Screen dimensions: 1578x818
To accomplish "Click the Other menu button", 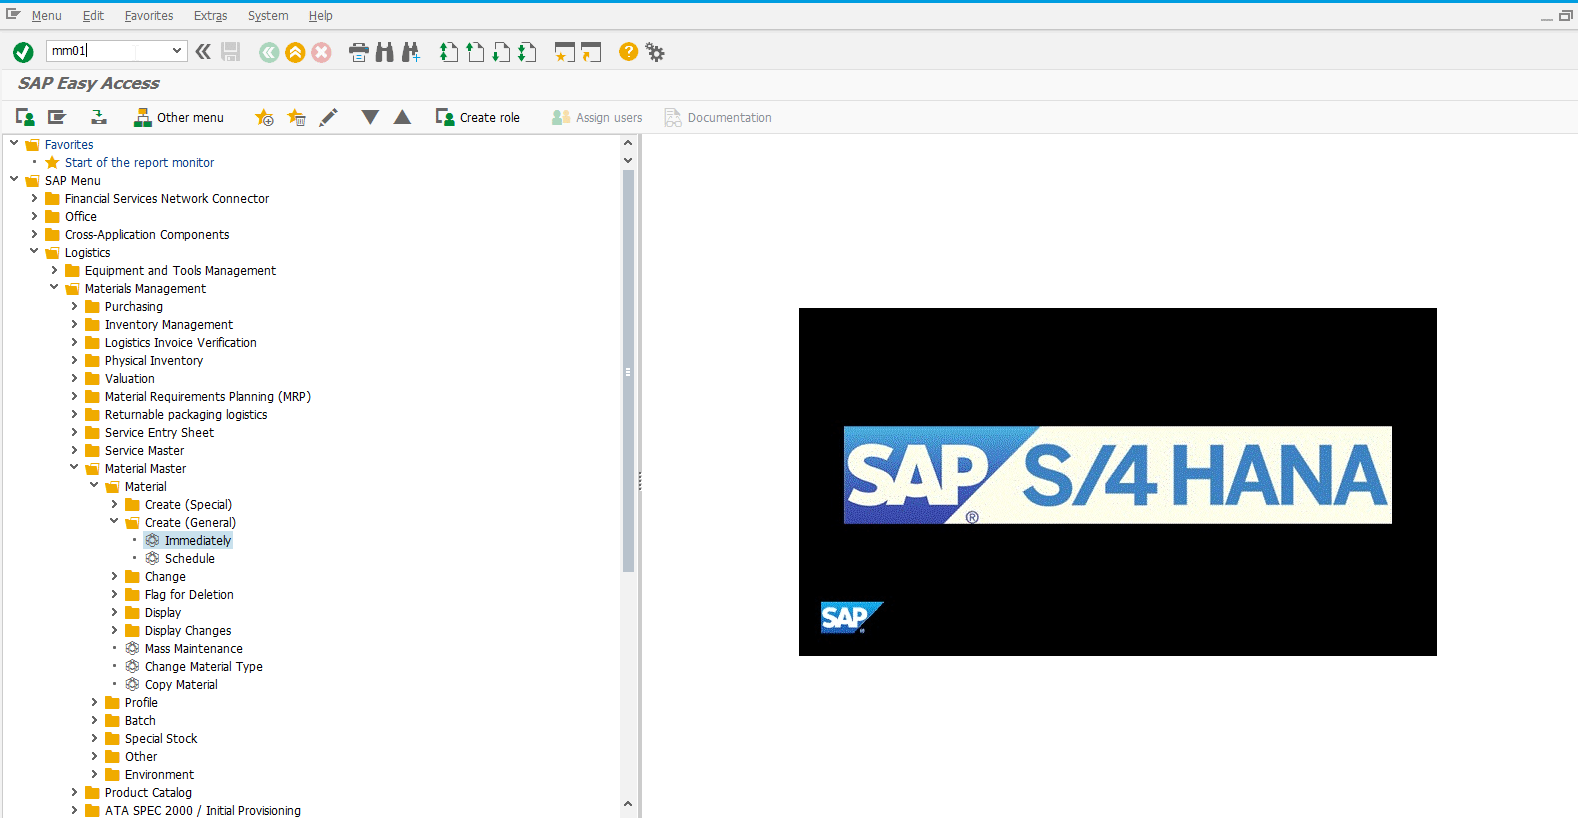I will coord(179,117).
